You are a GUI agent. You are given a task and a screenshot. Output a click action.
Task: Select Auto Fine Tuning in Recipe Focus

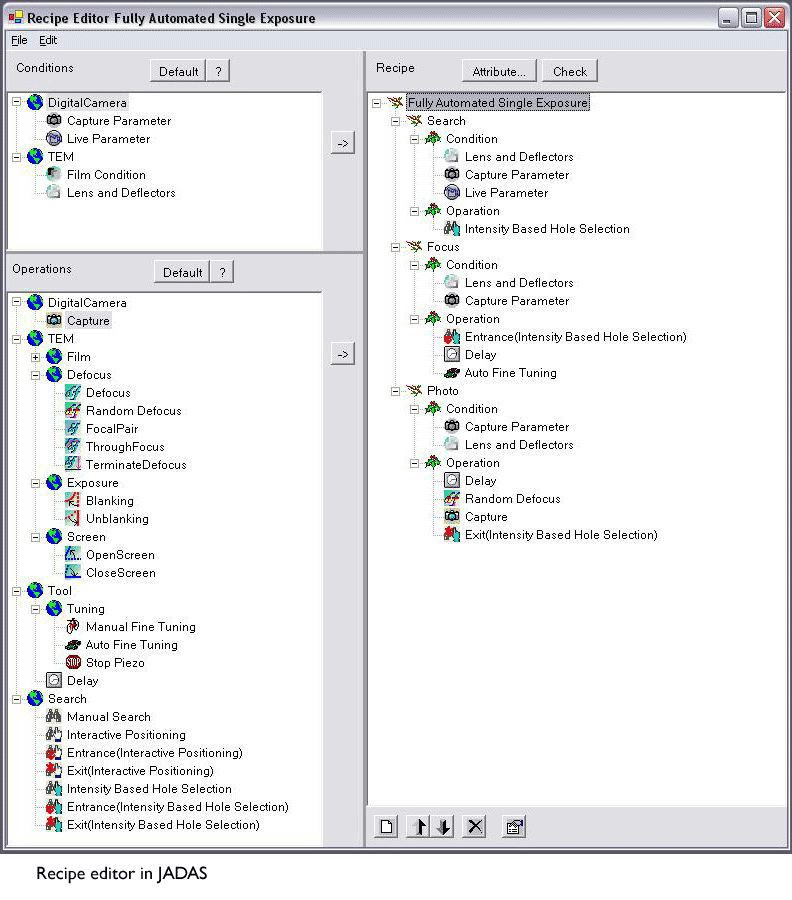510,373
